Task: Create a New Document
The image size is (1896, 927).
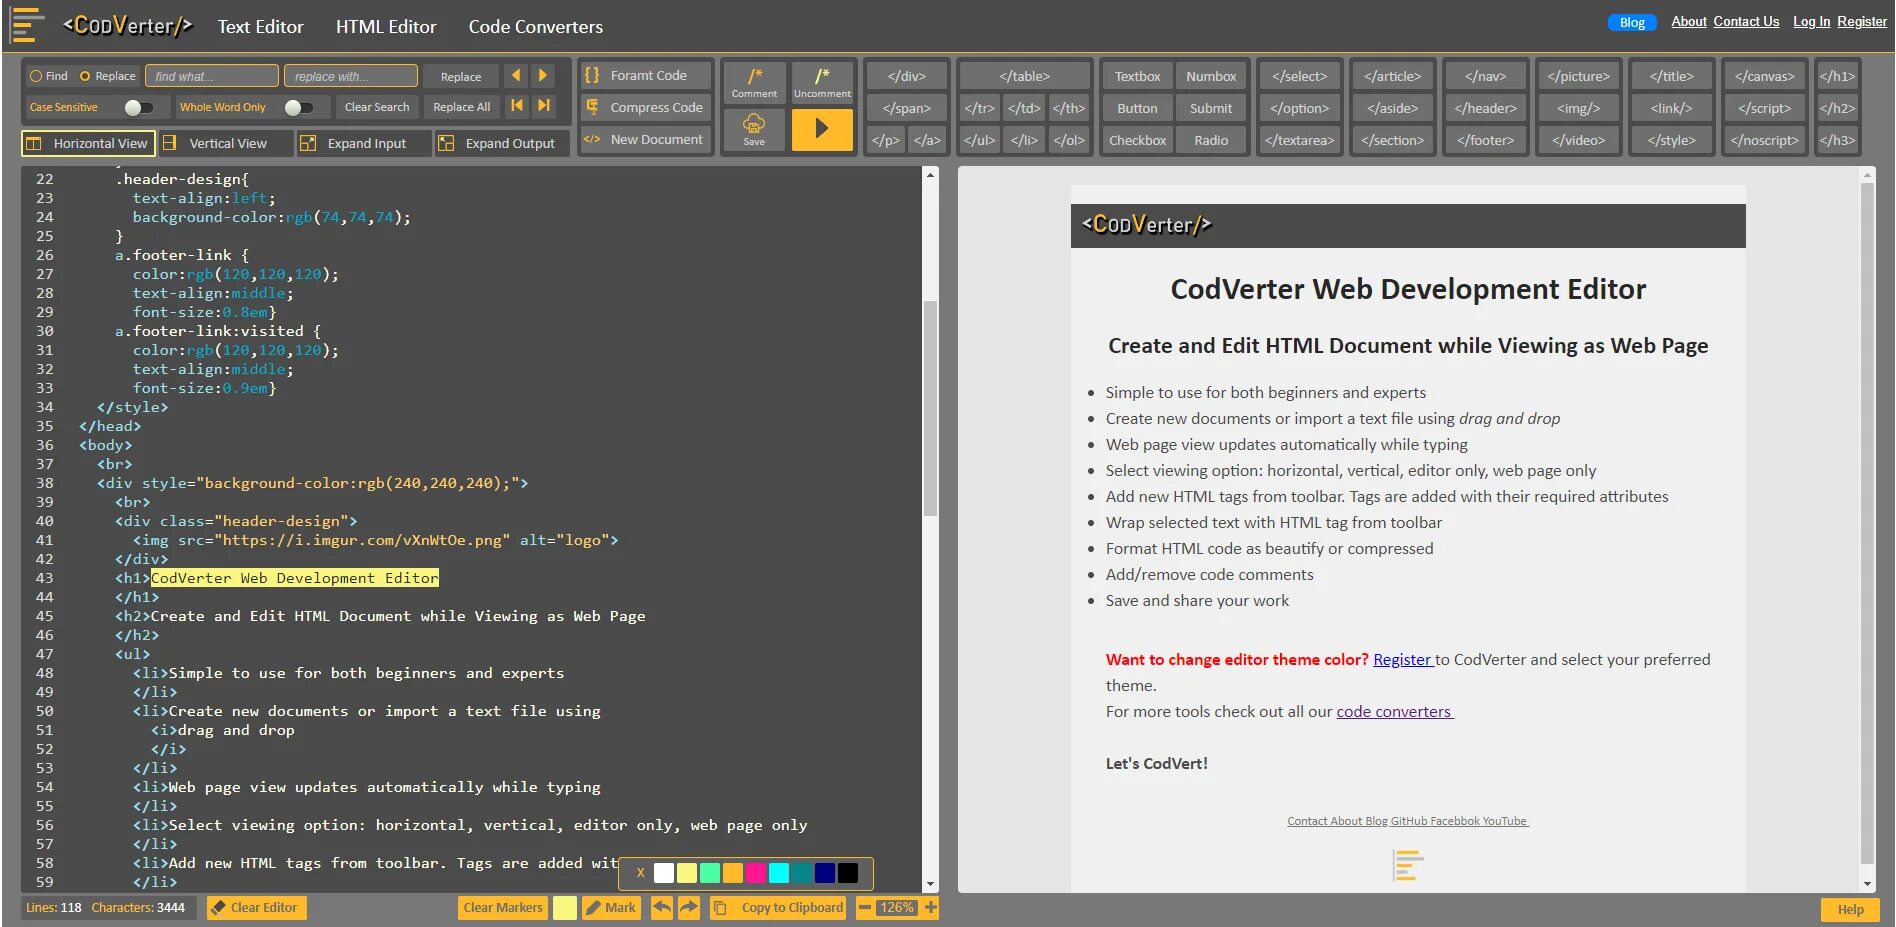Action: point(645,139)
